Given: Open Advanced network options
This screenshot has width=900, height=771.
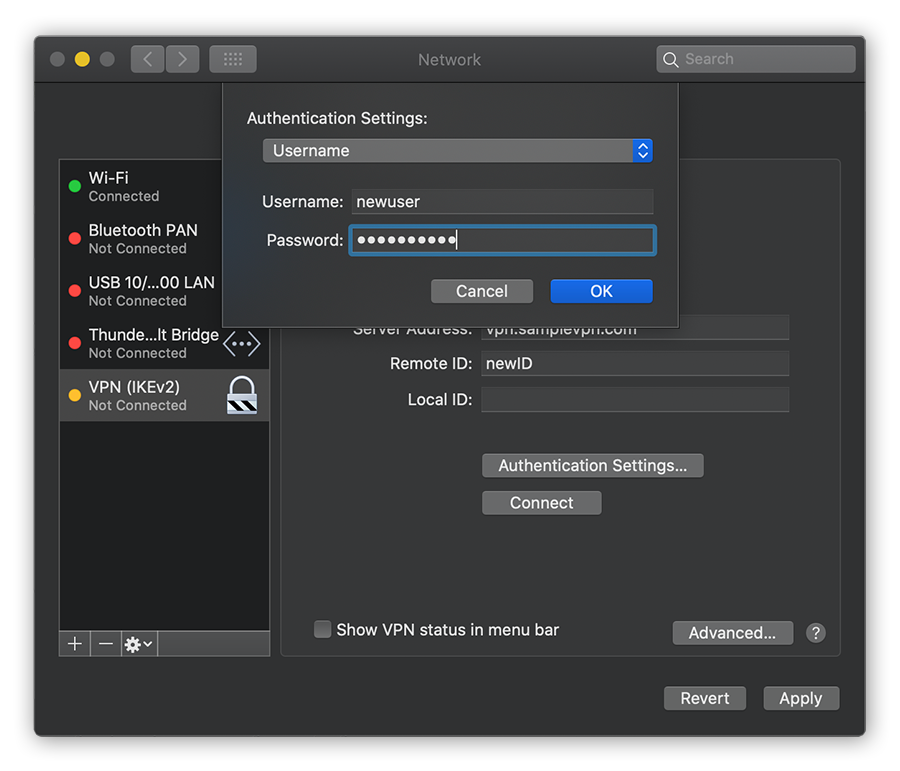Looking at the screenshot, I should click(x=732, y=633).
